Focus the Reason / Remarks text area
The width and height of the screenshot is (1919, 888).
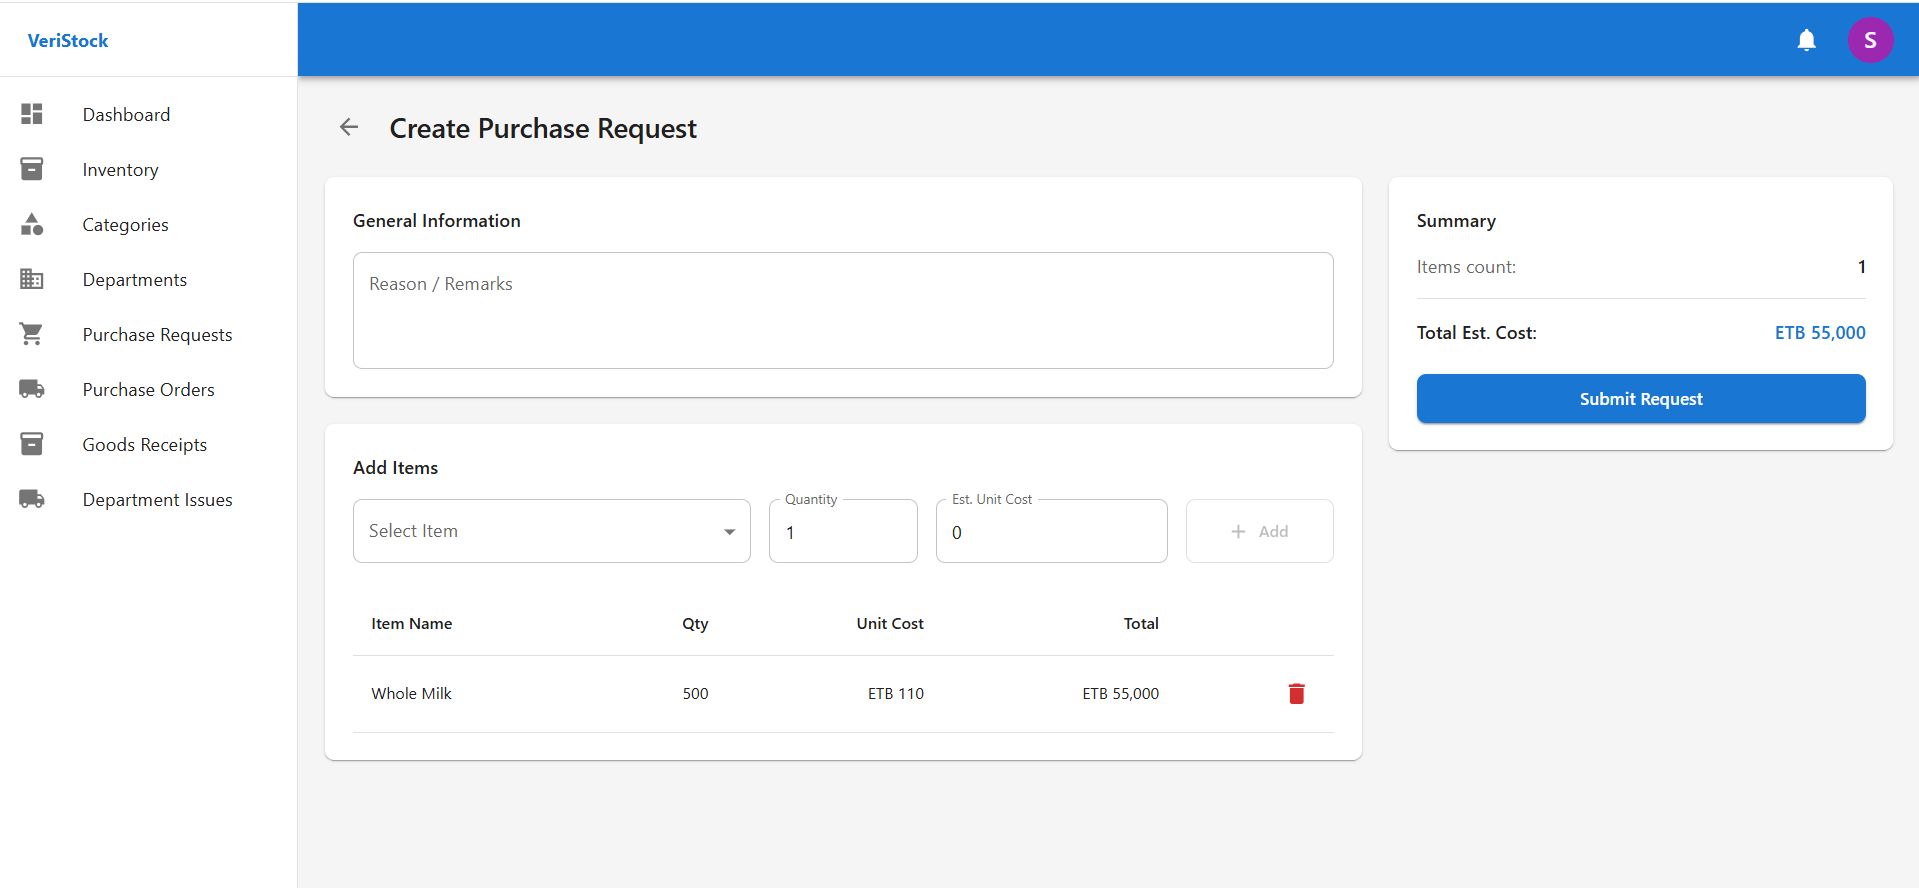(842, 310)
